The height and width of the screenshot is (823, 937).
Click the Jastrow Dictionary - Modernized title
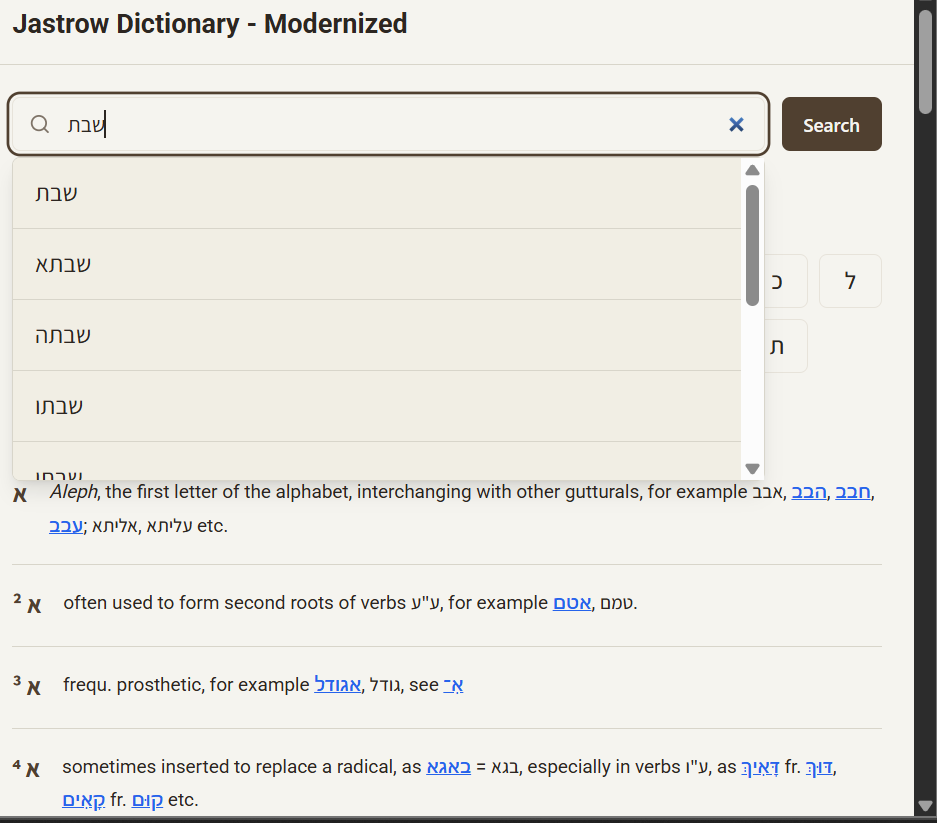[x=210, y=25]
